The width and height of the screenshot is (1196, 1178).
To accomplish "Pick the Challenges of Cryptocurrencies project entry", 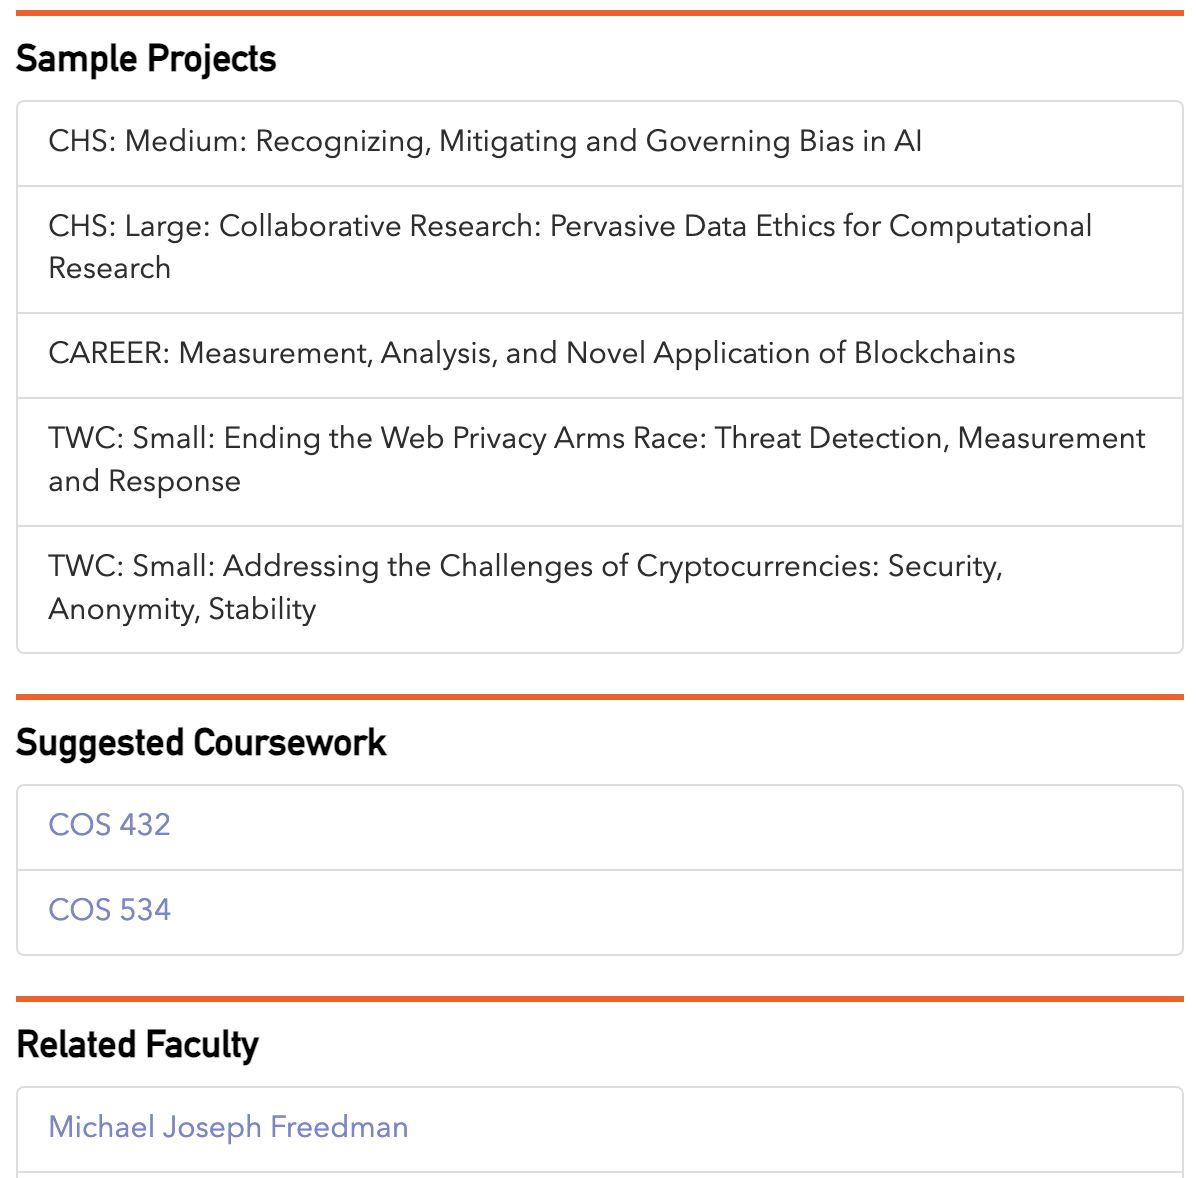I will (x=600, y=589).
